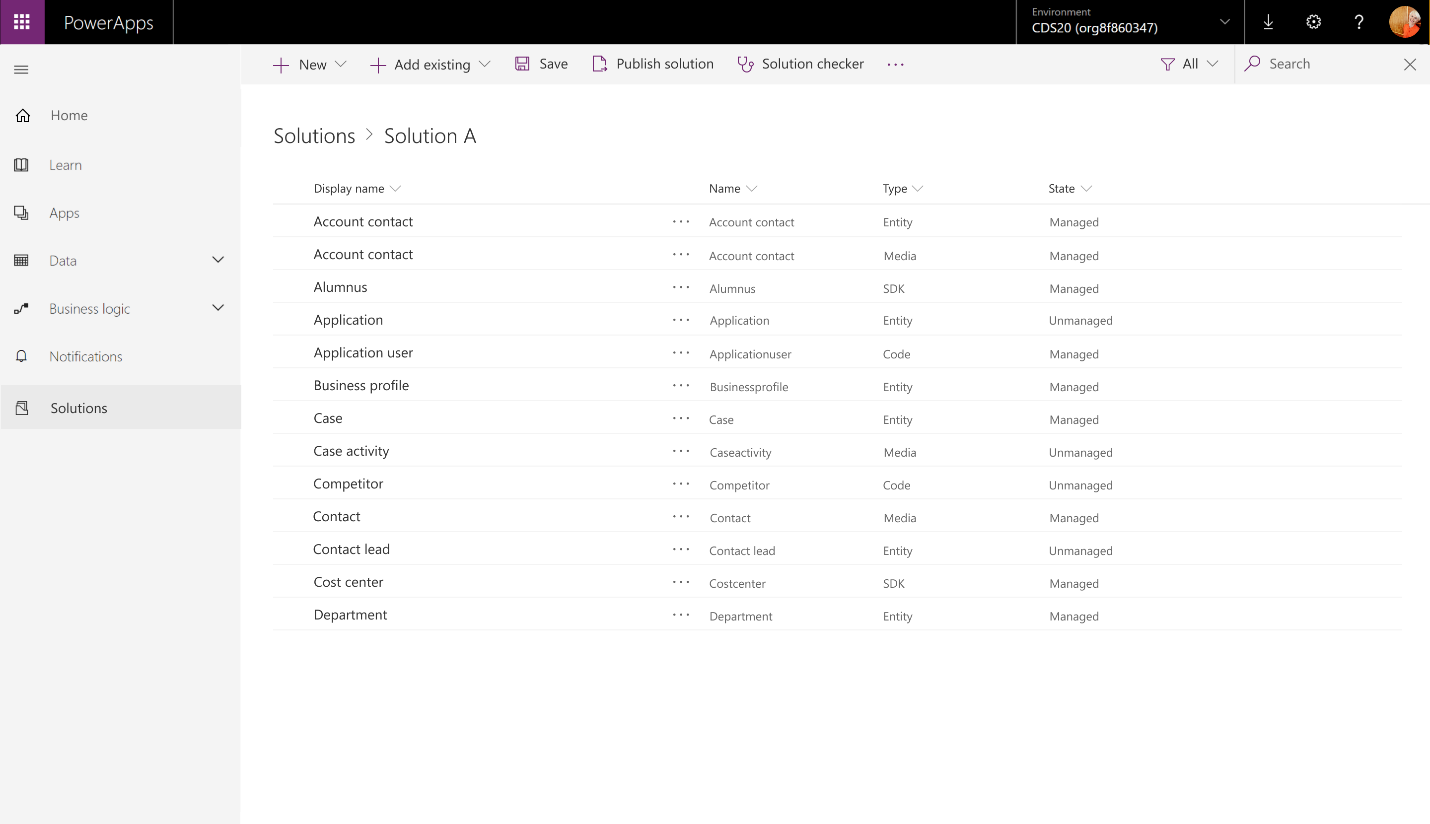Switch environment using Environment picker
1430x824 pixels.
[x=1130, y=22]
